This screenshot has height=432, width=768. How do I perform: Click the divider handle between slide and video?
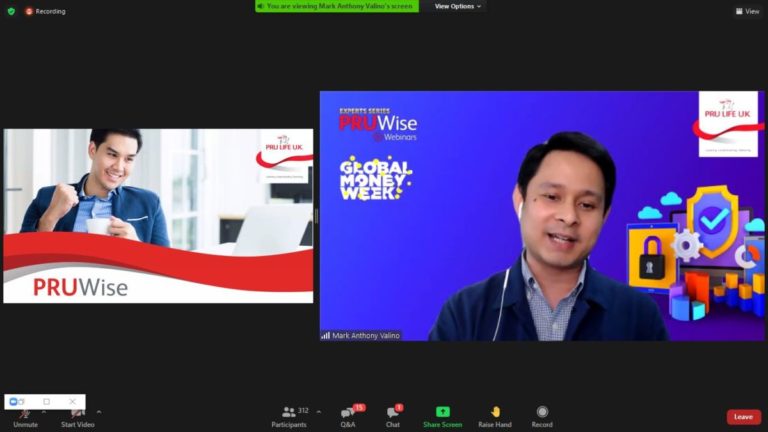(316, 216)
